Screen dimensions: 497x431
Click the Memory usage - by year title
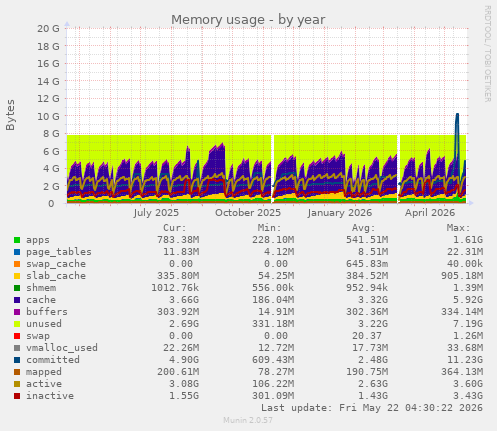(x=248, y=20)
